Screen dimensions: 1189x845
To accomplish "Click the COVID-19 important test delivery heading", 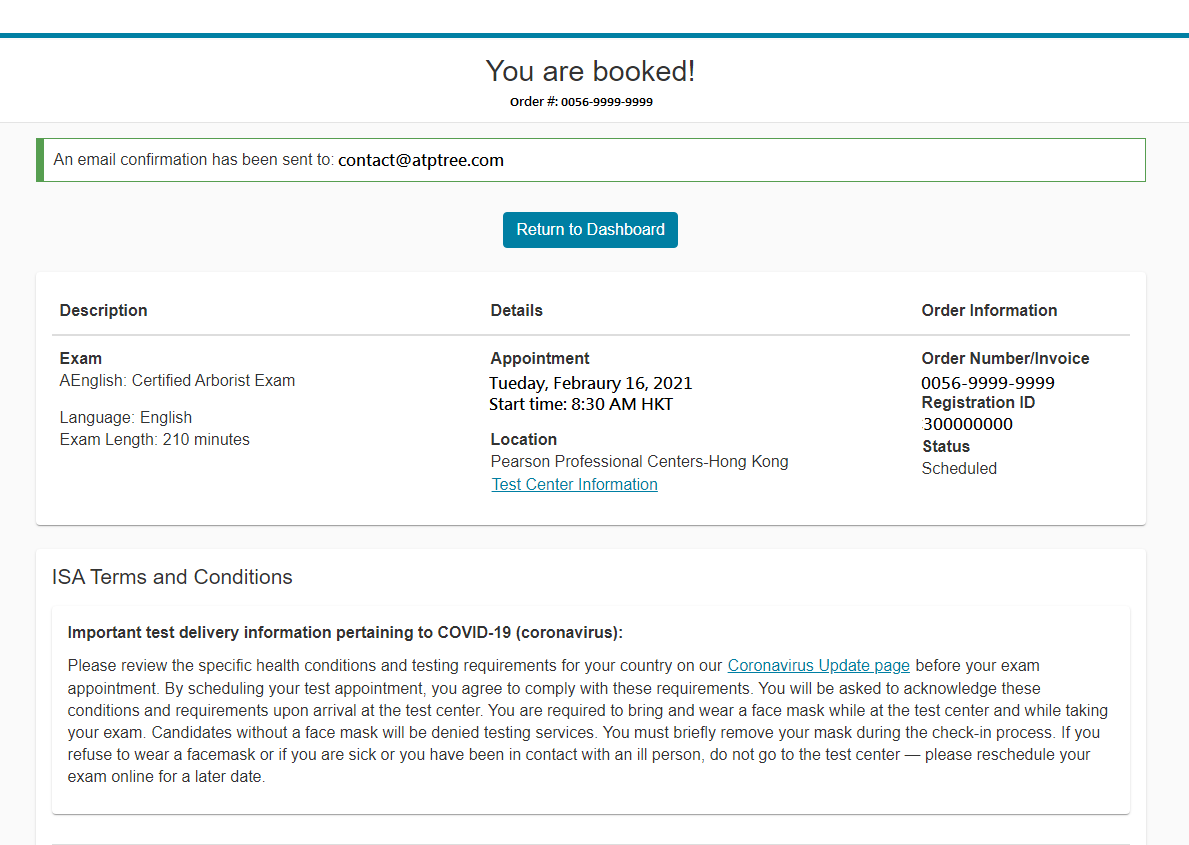I will pyautogui.click(x=345, y=633).
